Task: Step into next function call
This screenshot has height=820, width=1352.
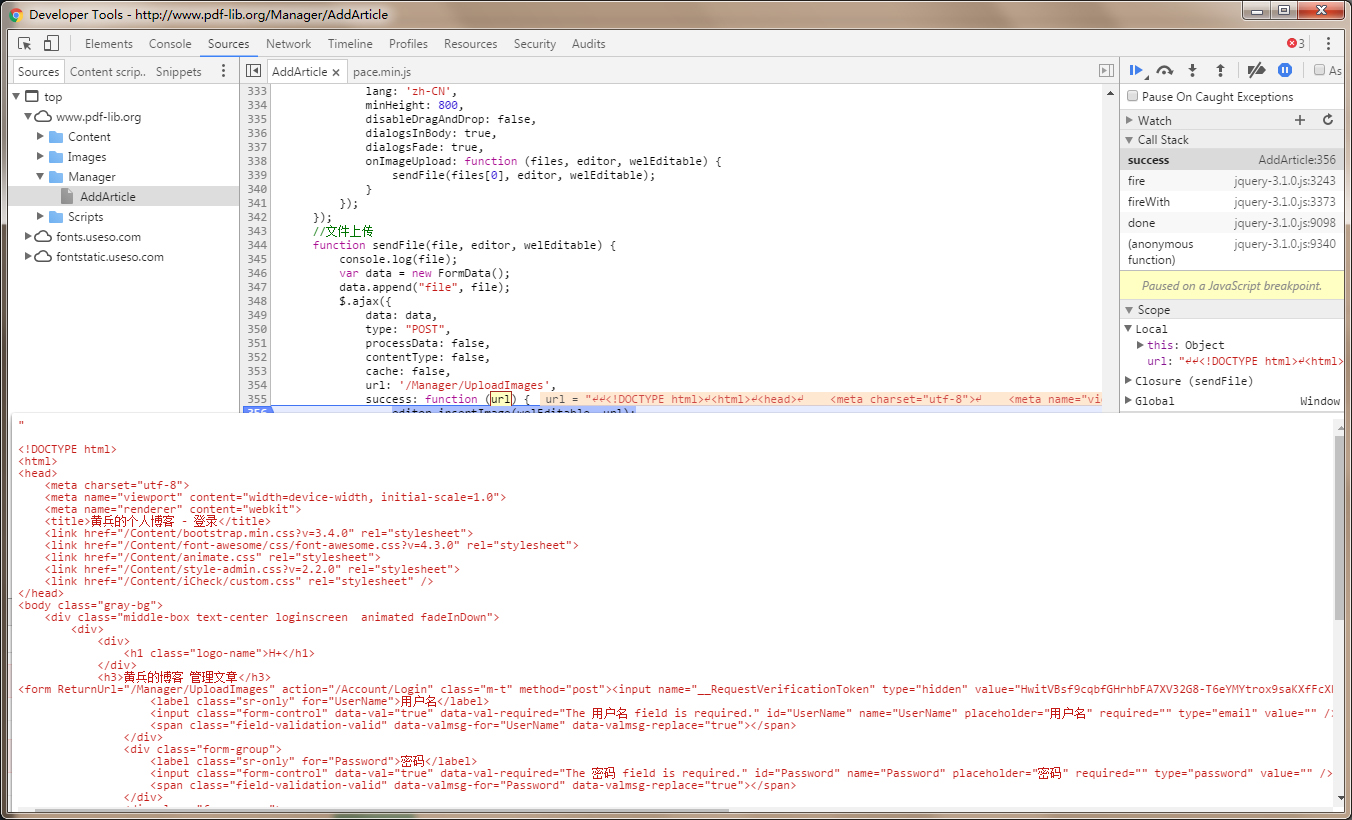Action: pos(1192,70)
